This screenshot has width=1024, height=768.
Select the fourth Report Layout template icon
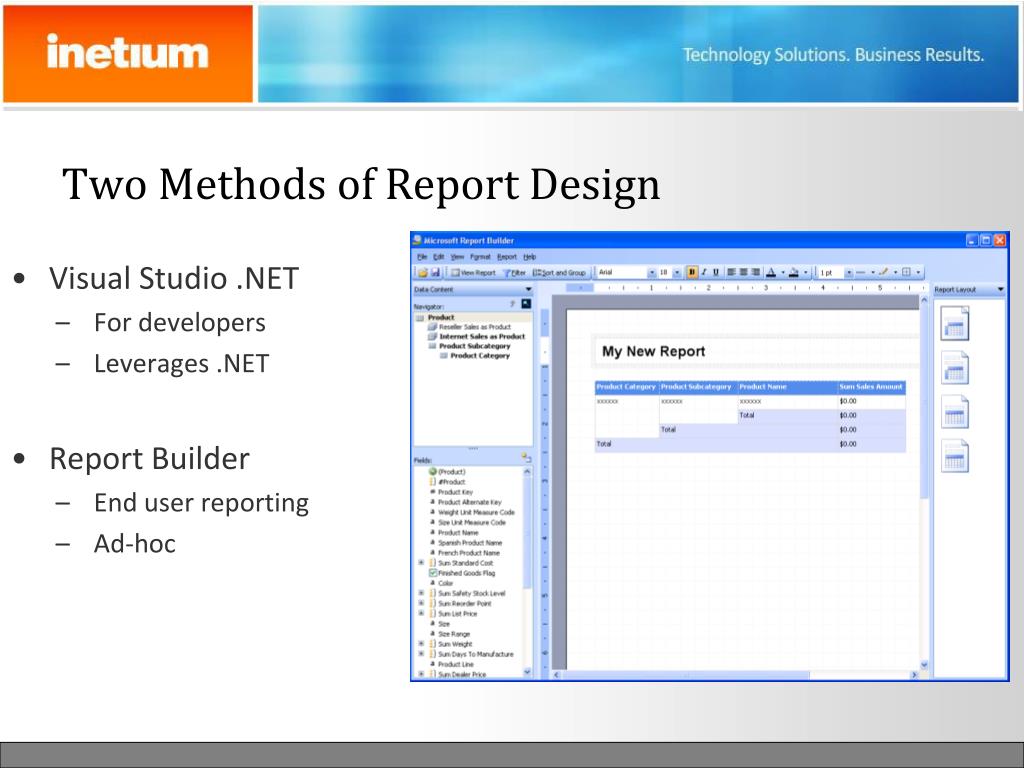pos(954,456)
